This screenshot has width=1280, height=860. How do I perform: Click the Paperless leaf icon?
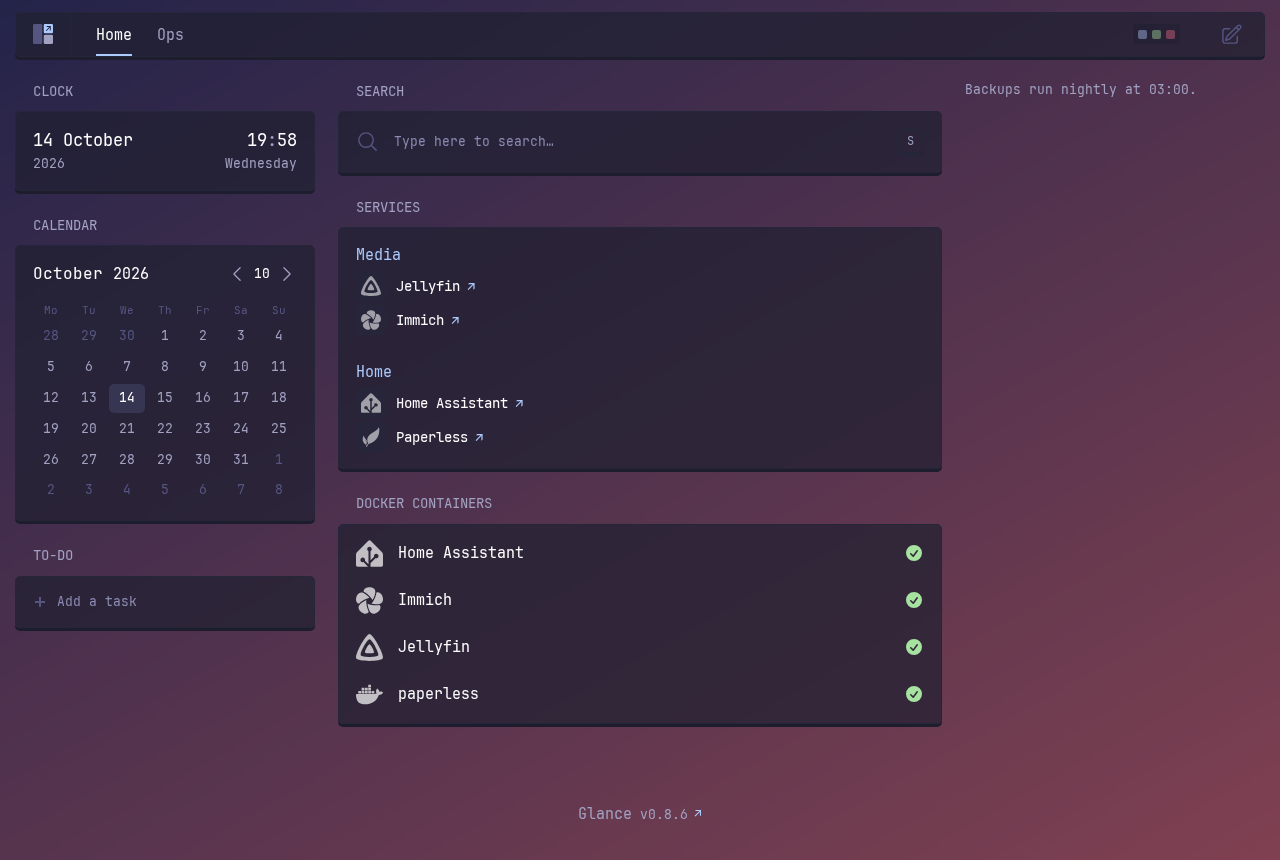pos(371,438)
